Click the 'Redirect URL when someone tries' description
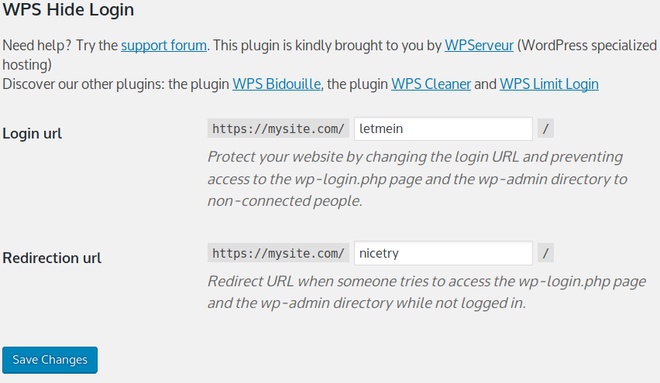This screenshot has height=383, width=660. (x=426, y=292)
